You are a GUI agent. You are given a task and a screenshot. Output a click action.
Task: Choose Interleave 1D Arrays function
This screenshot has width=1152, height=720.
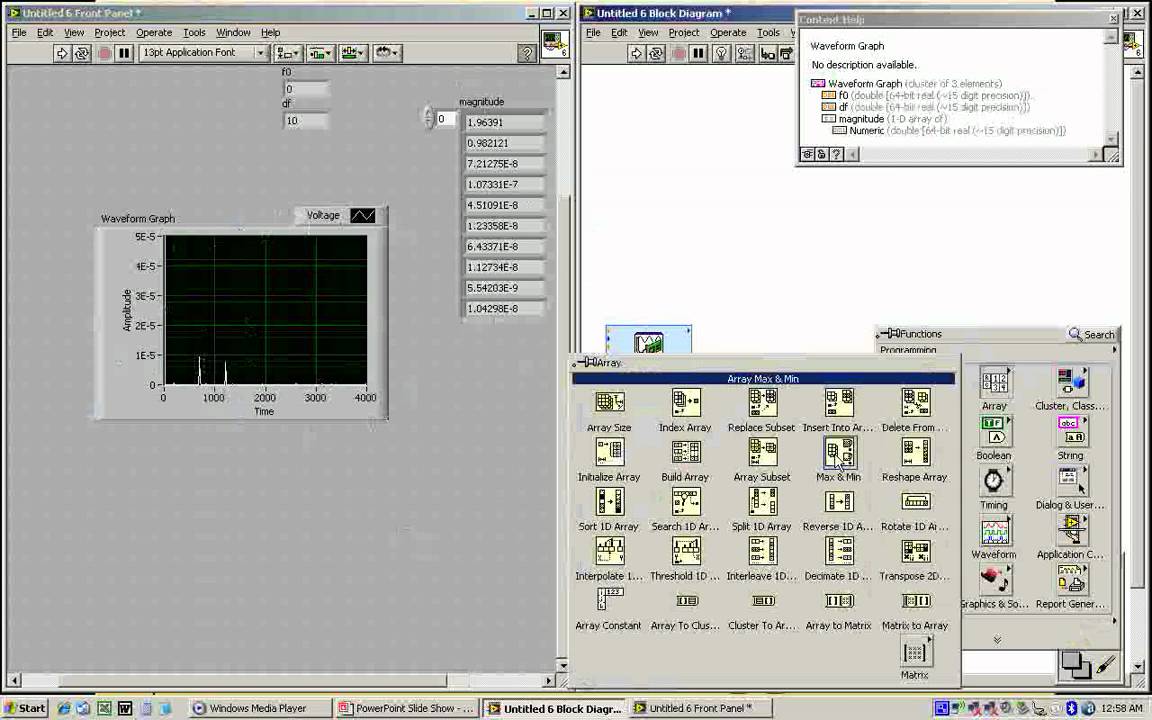[x=762, y=552]
